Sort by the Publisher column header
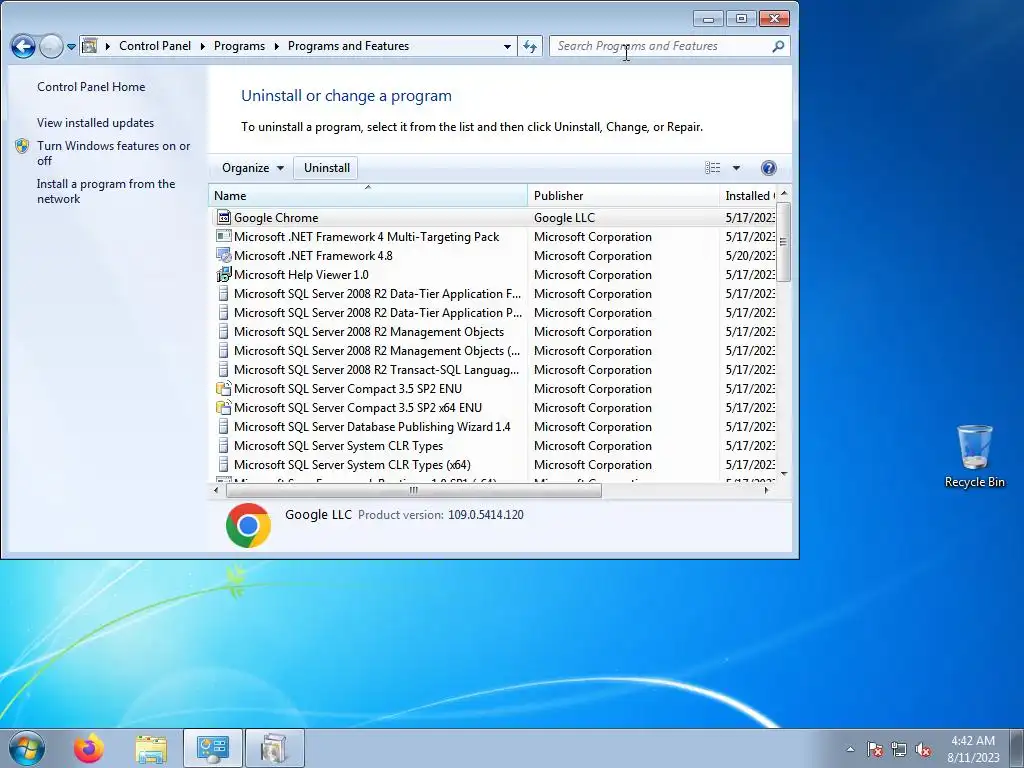Viewport: 1024px width, 768px height. [623, 196]
